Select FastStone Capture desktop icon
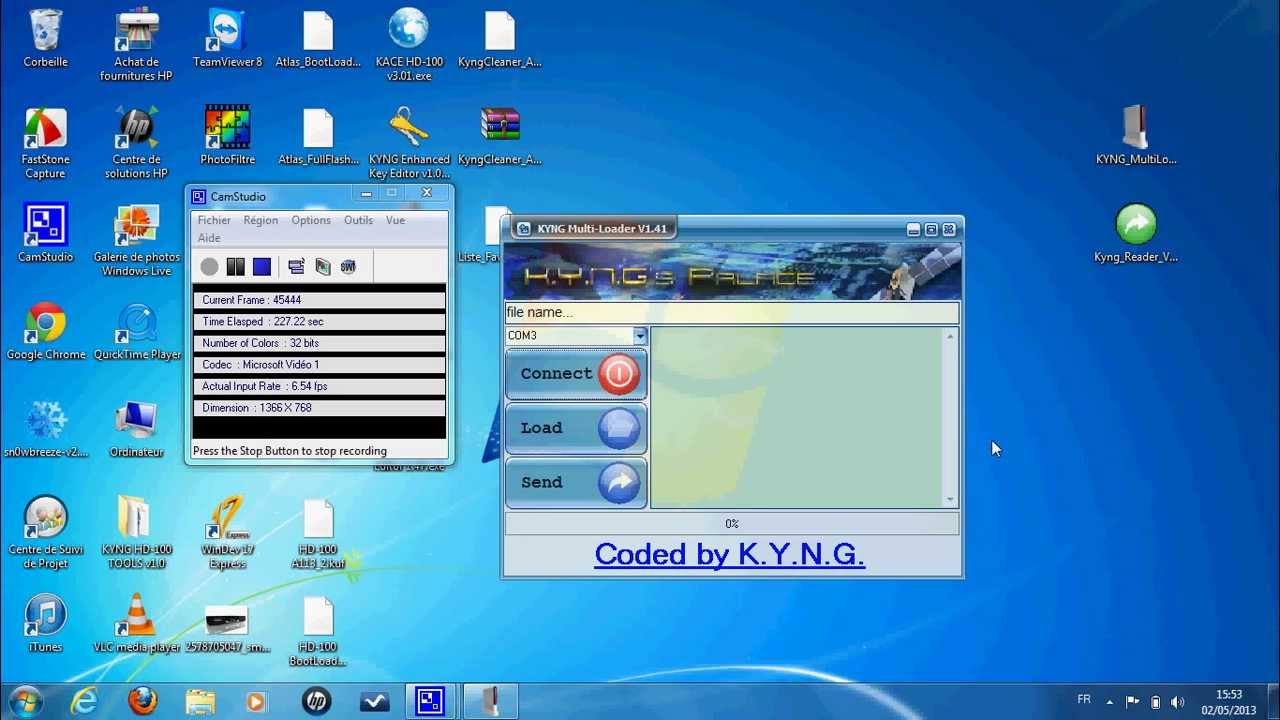Screen dimensions: 1280x720 click(x=45, y=143)
